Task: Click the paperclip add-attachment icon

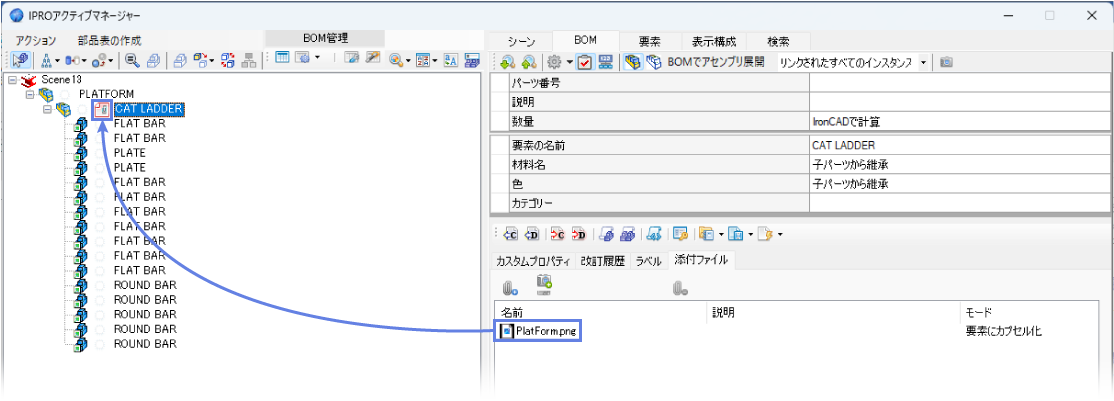Action: click(x=509, y=289)
